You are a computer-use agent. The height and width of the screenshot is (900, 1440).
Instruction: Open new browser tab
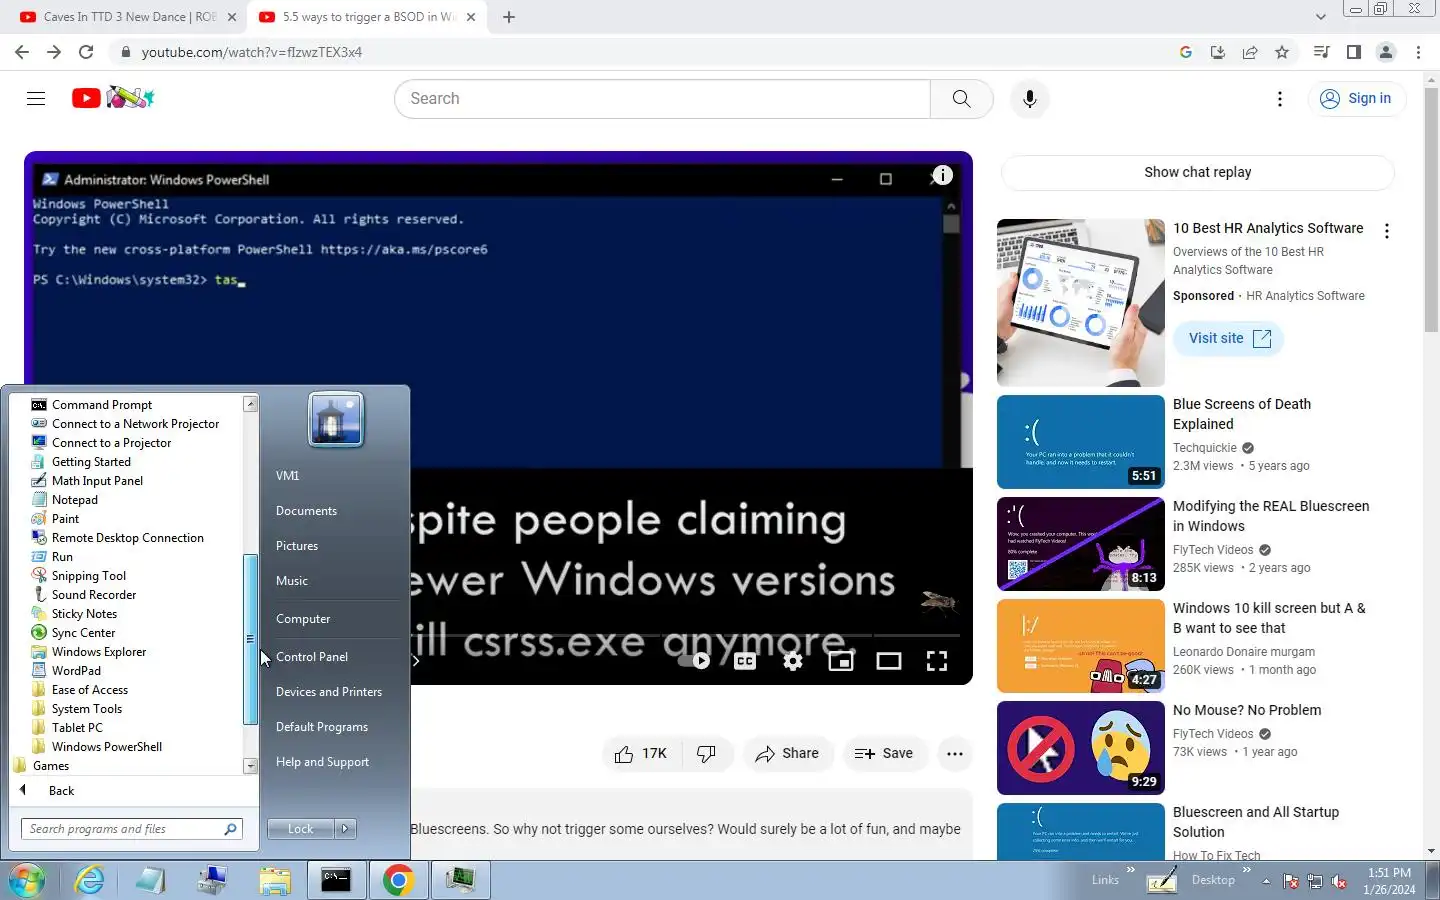[x=509, y=17]
